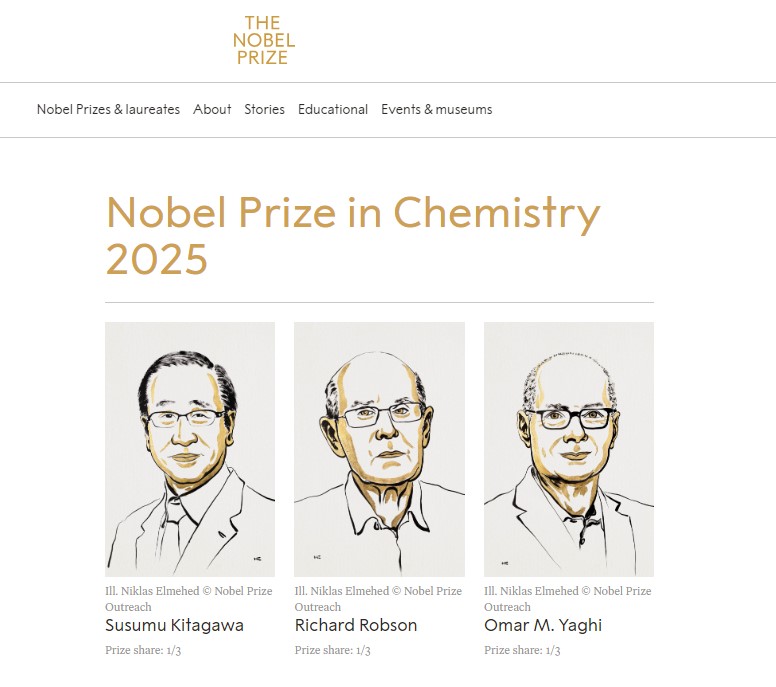View Omar M. Yaghi's portrait illustration
Image resolution: width=776 pixels, height=687 pixels.
(568, 449)
